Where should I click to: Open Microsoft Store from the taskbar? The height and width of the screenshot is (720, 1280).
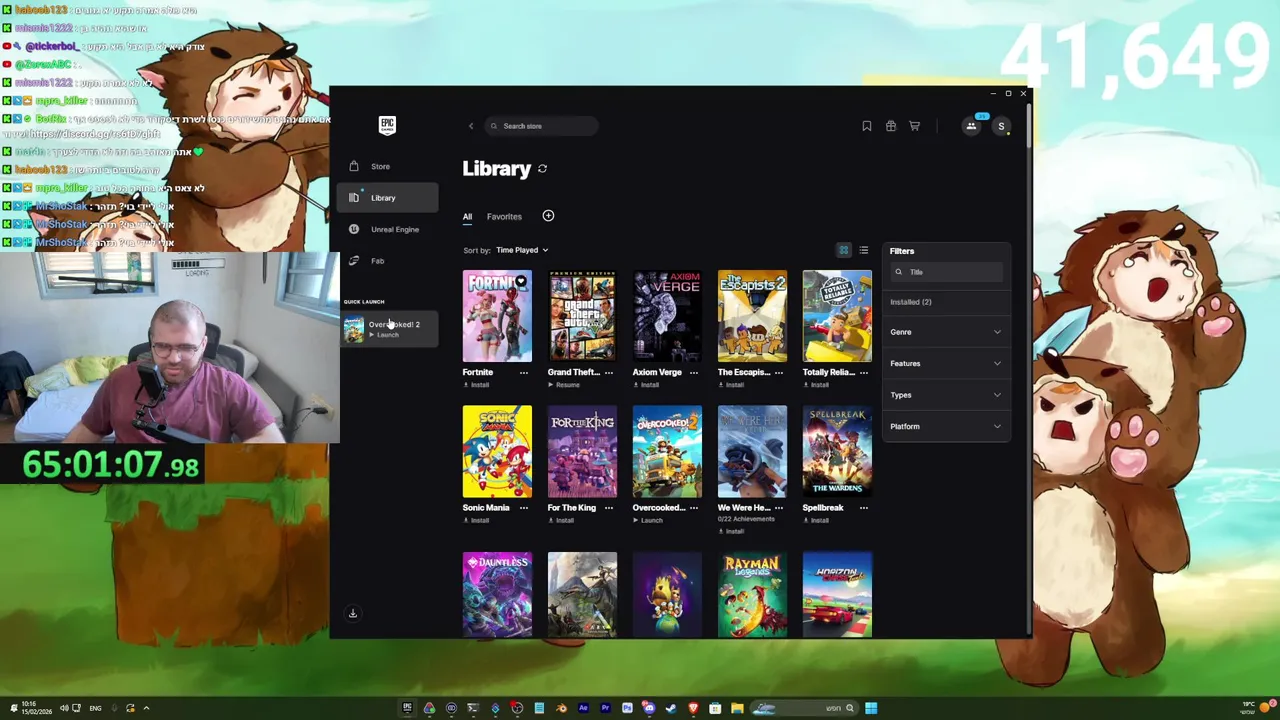click(715, 708)
